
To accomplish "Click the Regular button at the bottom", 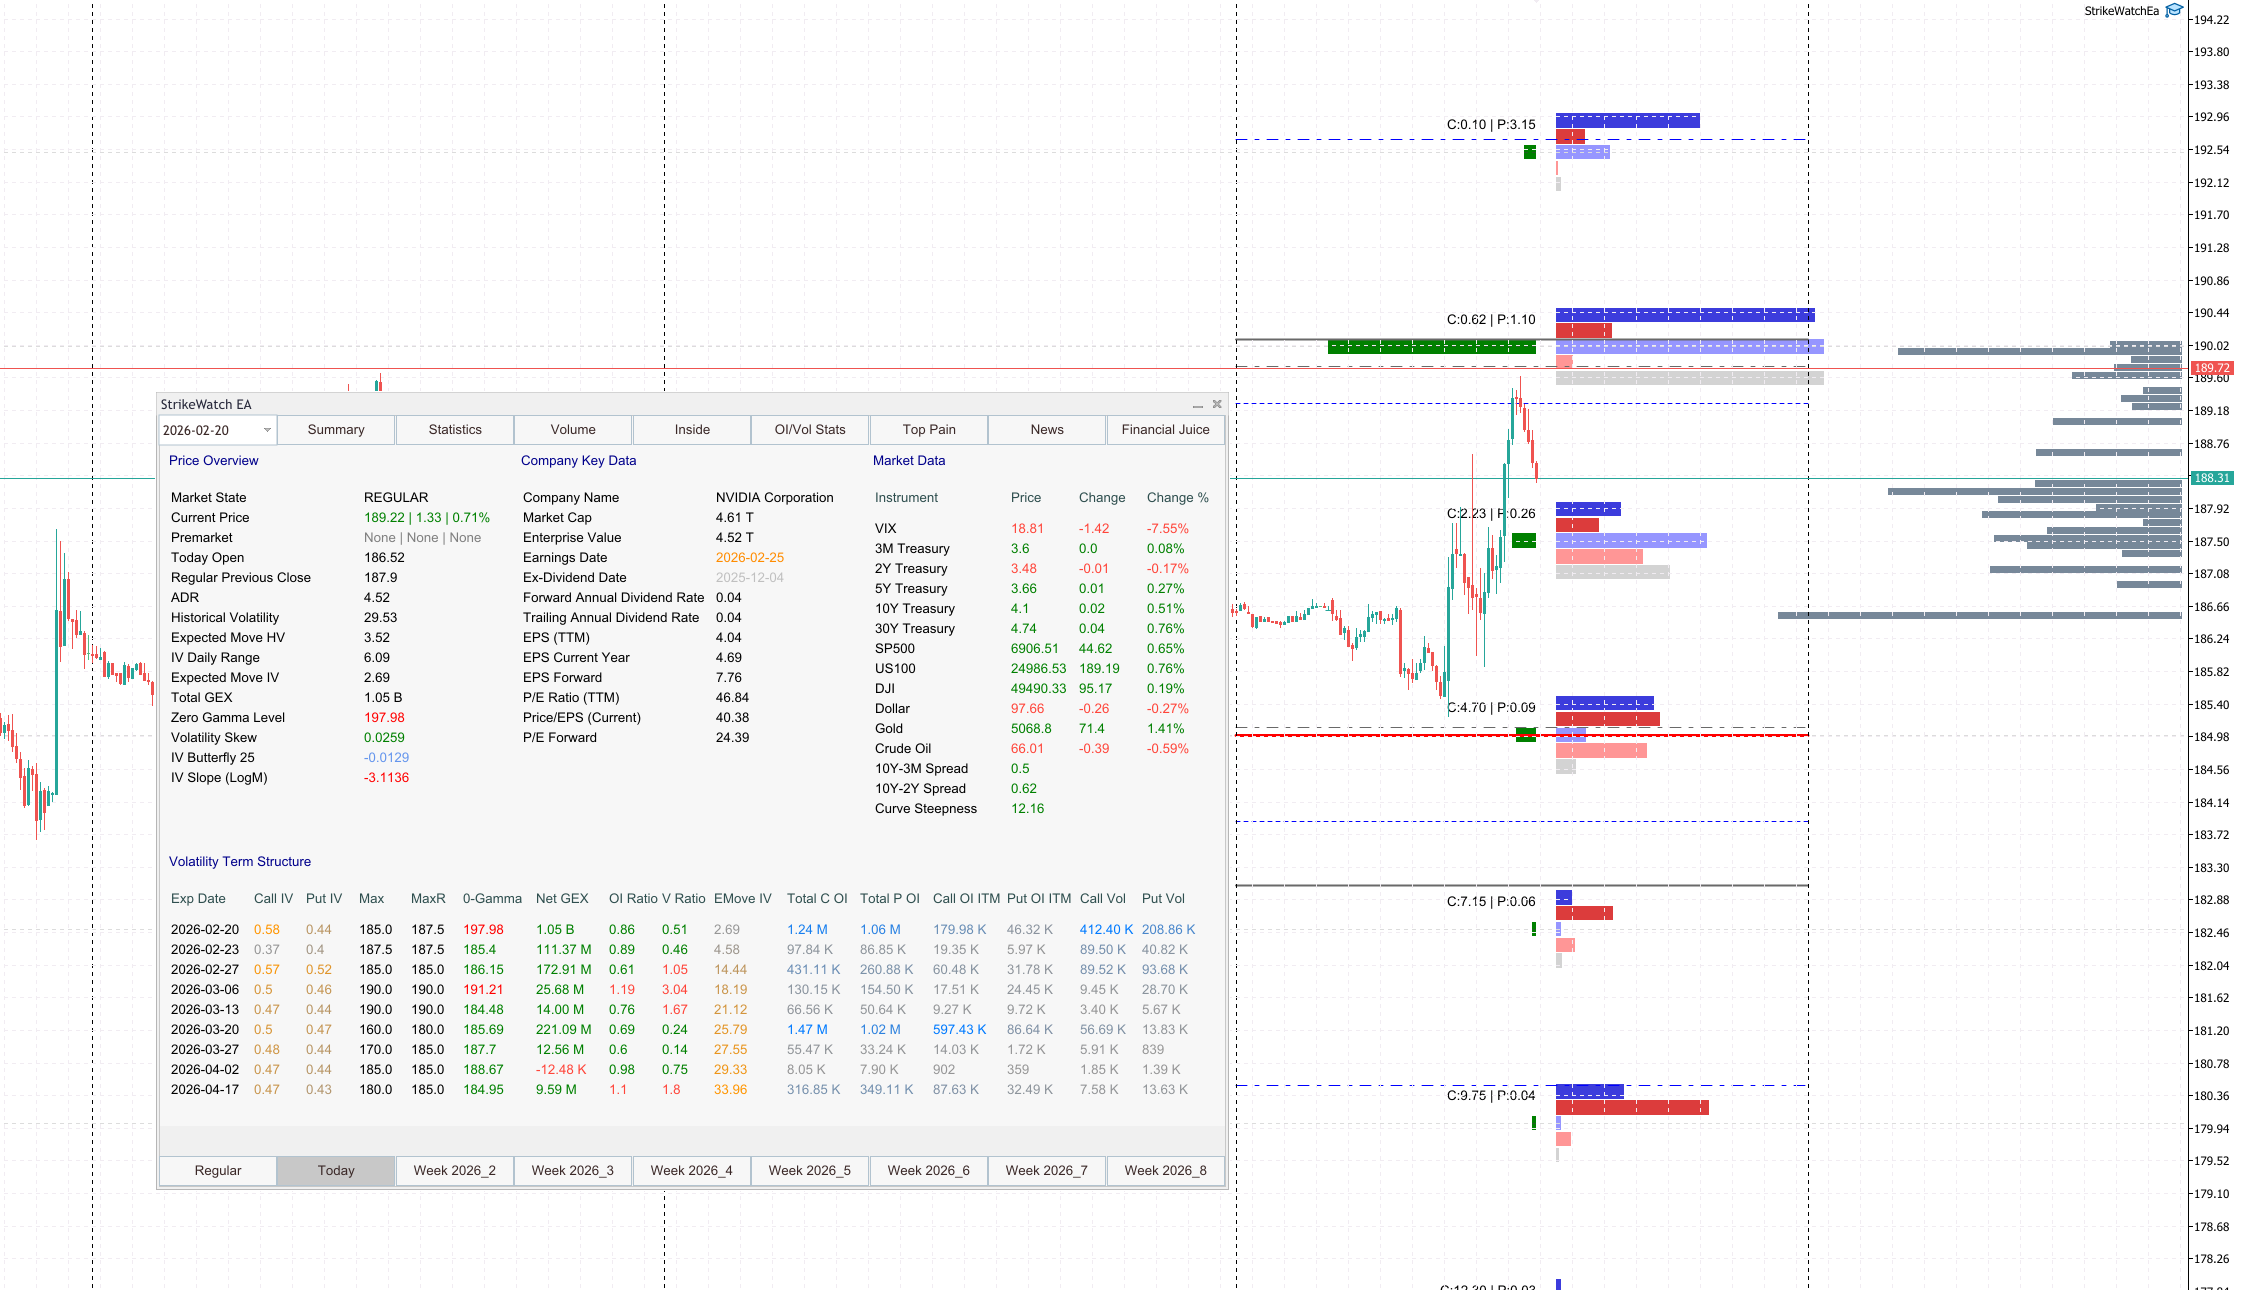I will point(217,1170).
